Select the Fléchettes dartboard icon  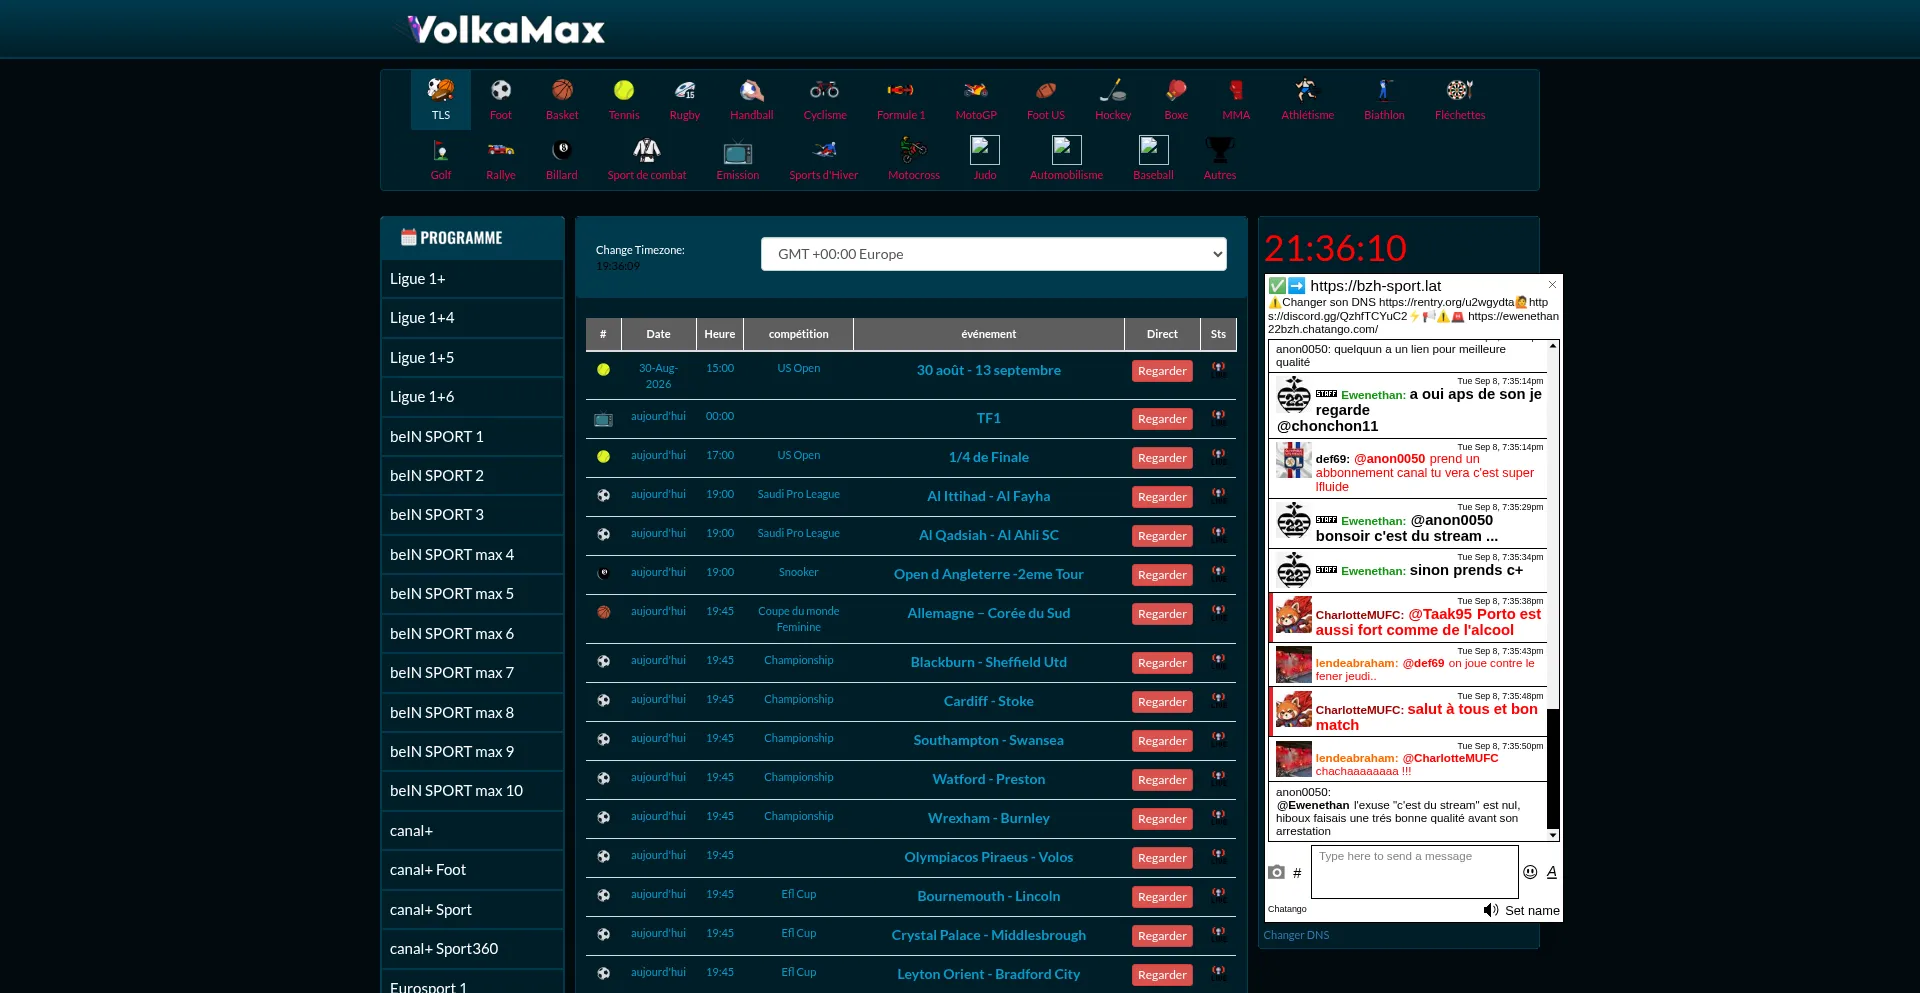(1460, 90)
